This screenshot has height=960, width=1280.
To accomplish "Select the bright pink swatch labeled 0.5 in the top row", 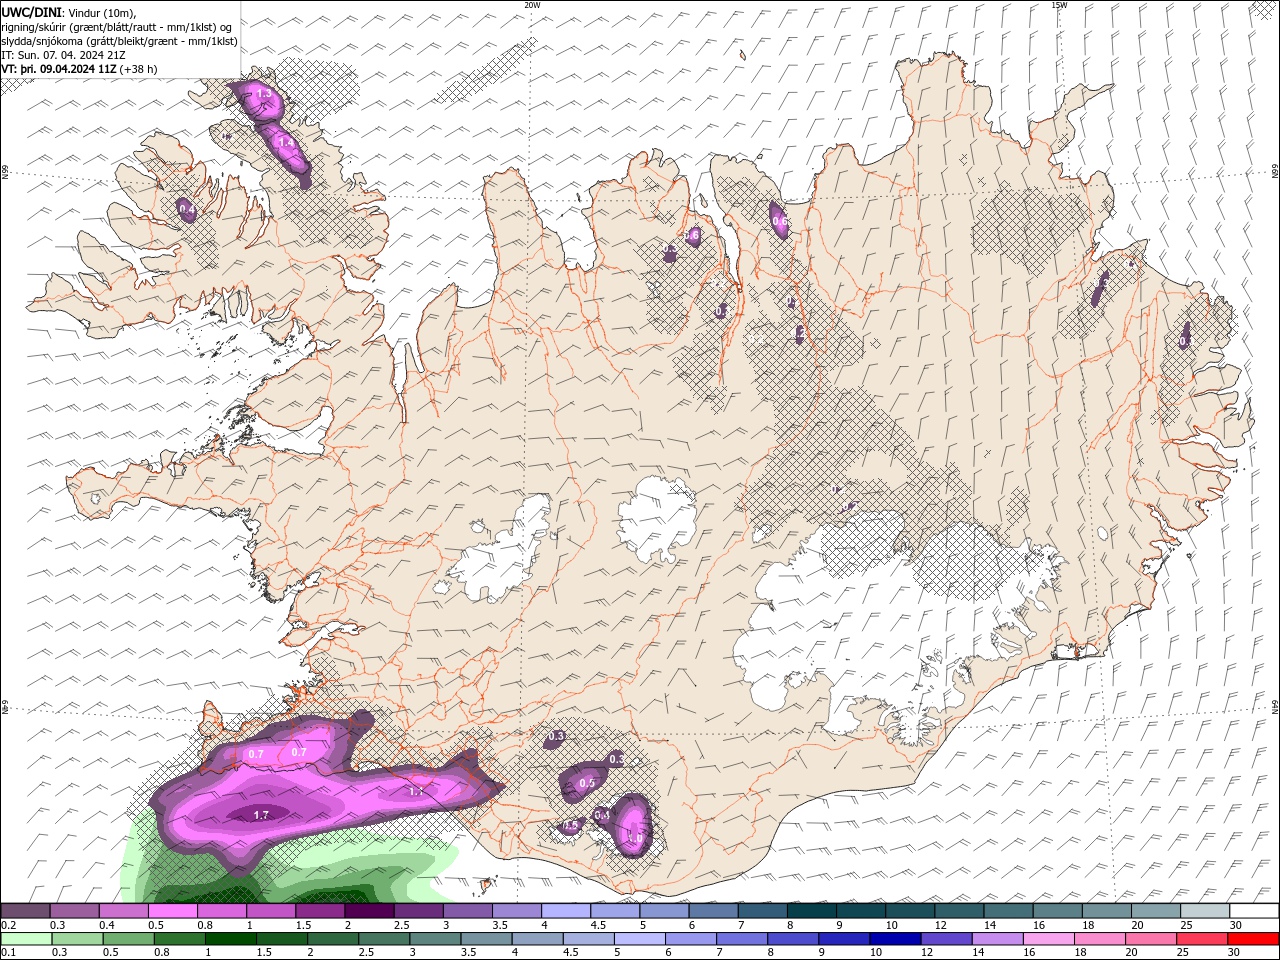I will pyautogui.click(x=174, y=911).
